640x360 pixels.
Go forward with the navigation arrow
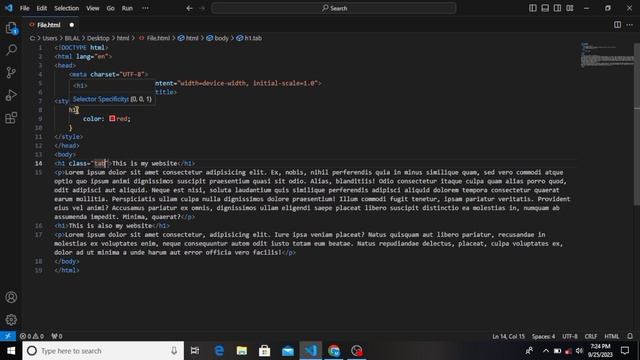pos(202,8)
